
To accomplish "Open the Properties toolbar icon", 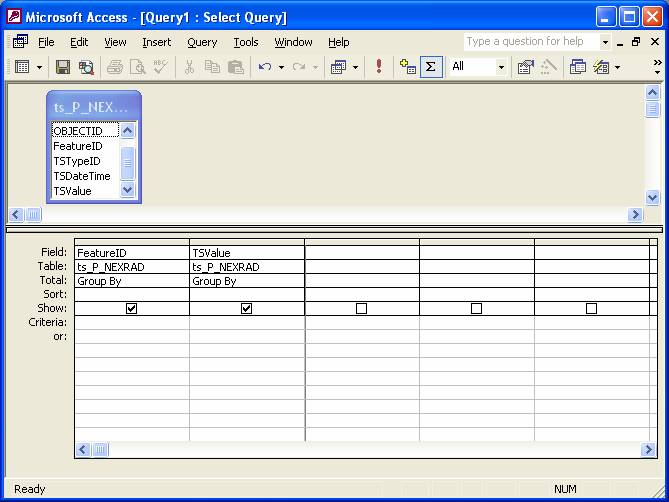I will click(525, 67).
